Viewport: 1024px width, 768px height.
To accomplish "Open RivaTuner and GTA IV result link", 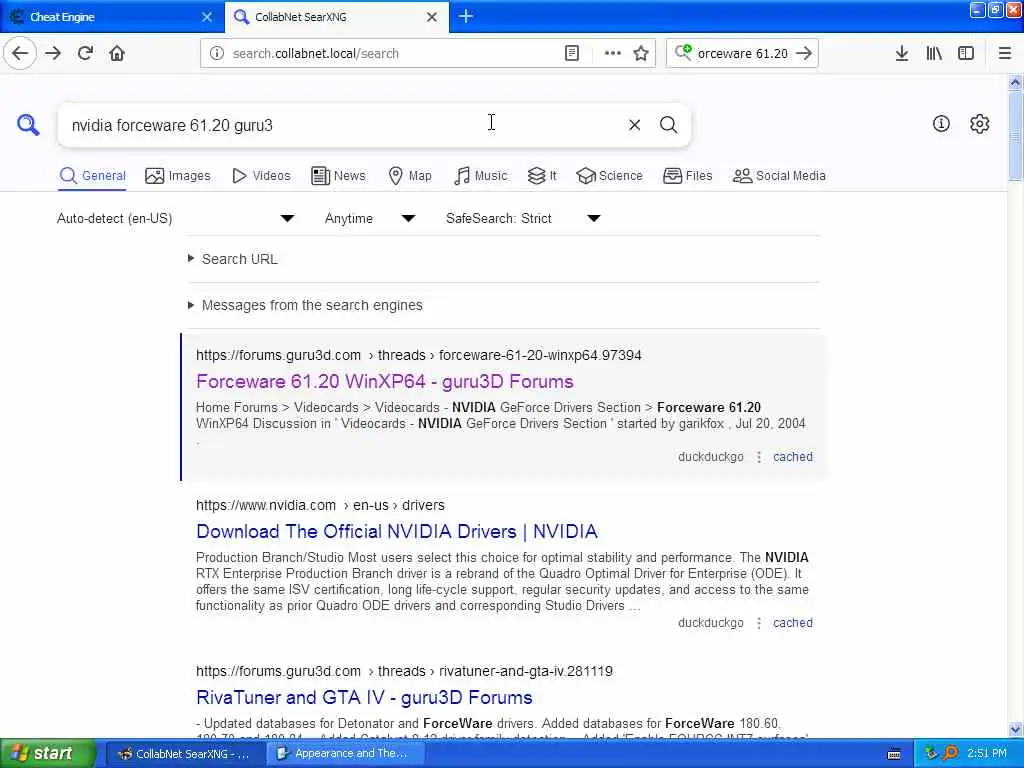I will 364,697.
